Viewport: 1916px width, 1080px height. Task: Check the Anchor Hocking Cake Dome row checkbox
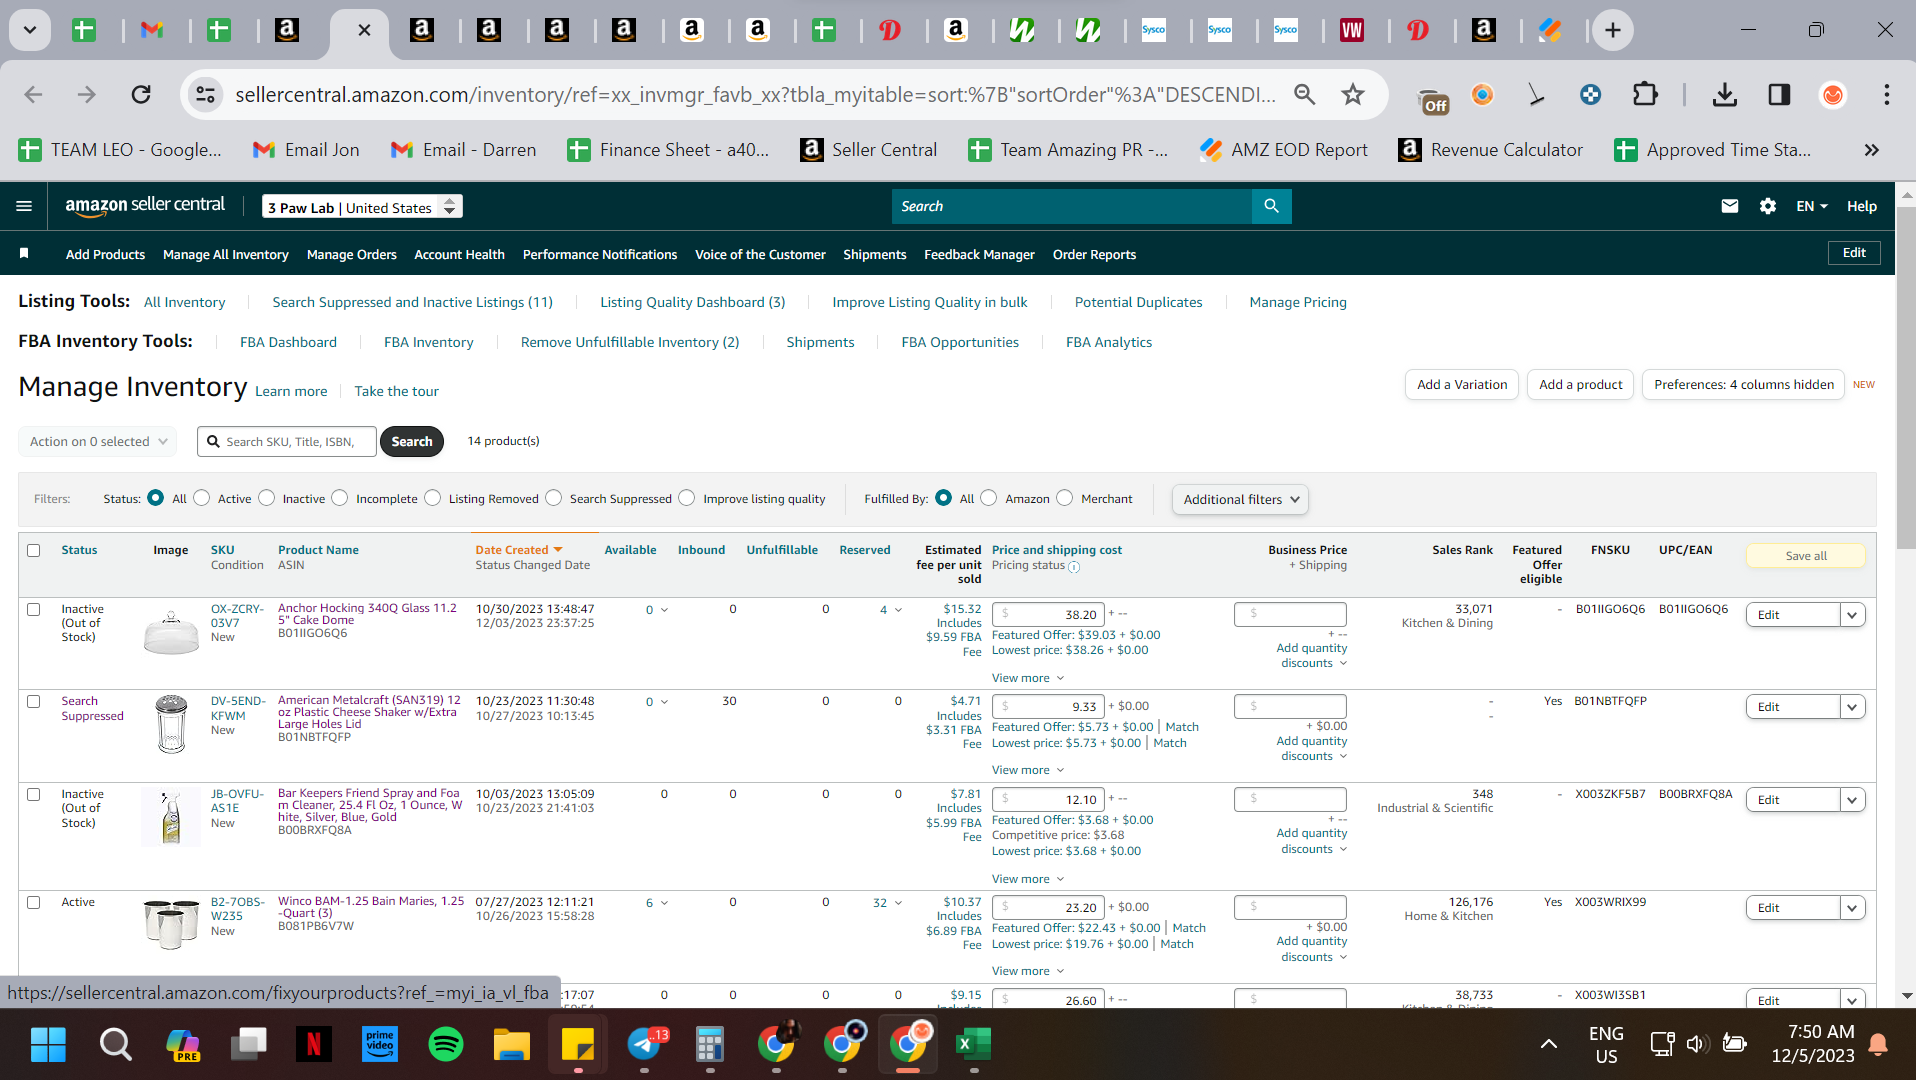pos(34,609)
